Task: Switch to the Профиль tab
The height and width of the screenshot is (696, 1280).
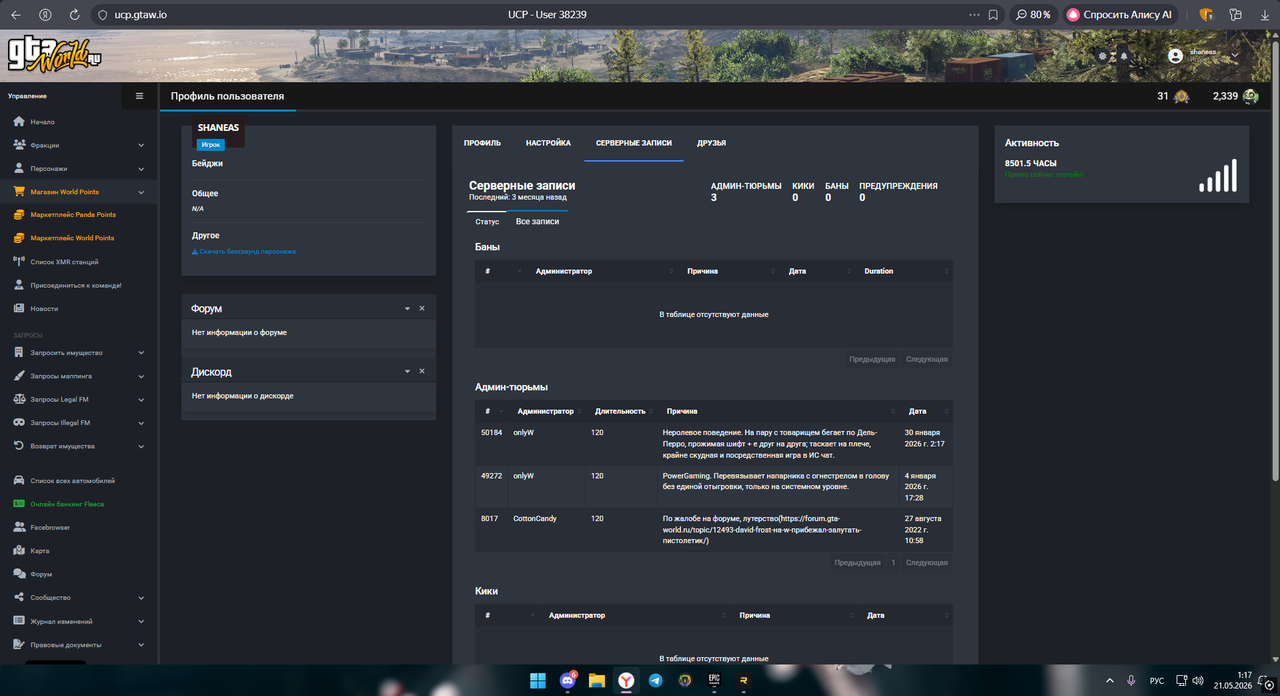Action: click(x=483, y=143)
